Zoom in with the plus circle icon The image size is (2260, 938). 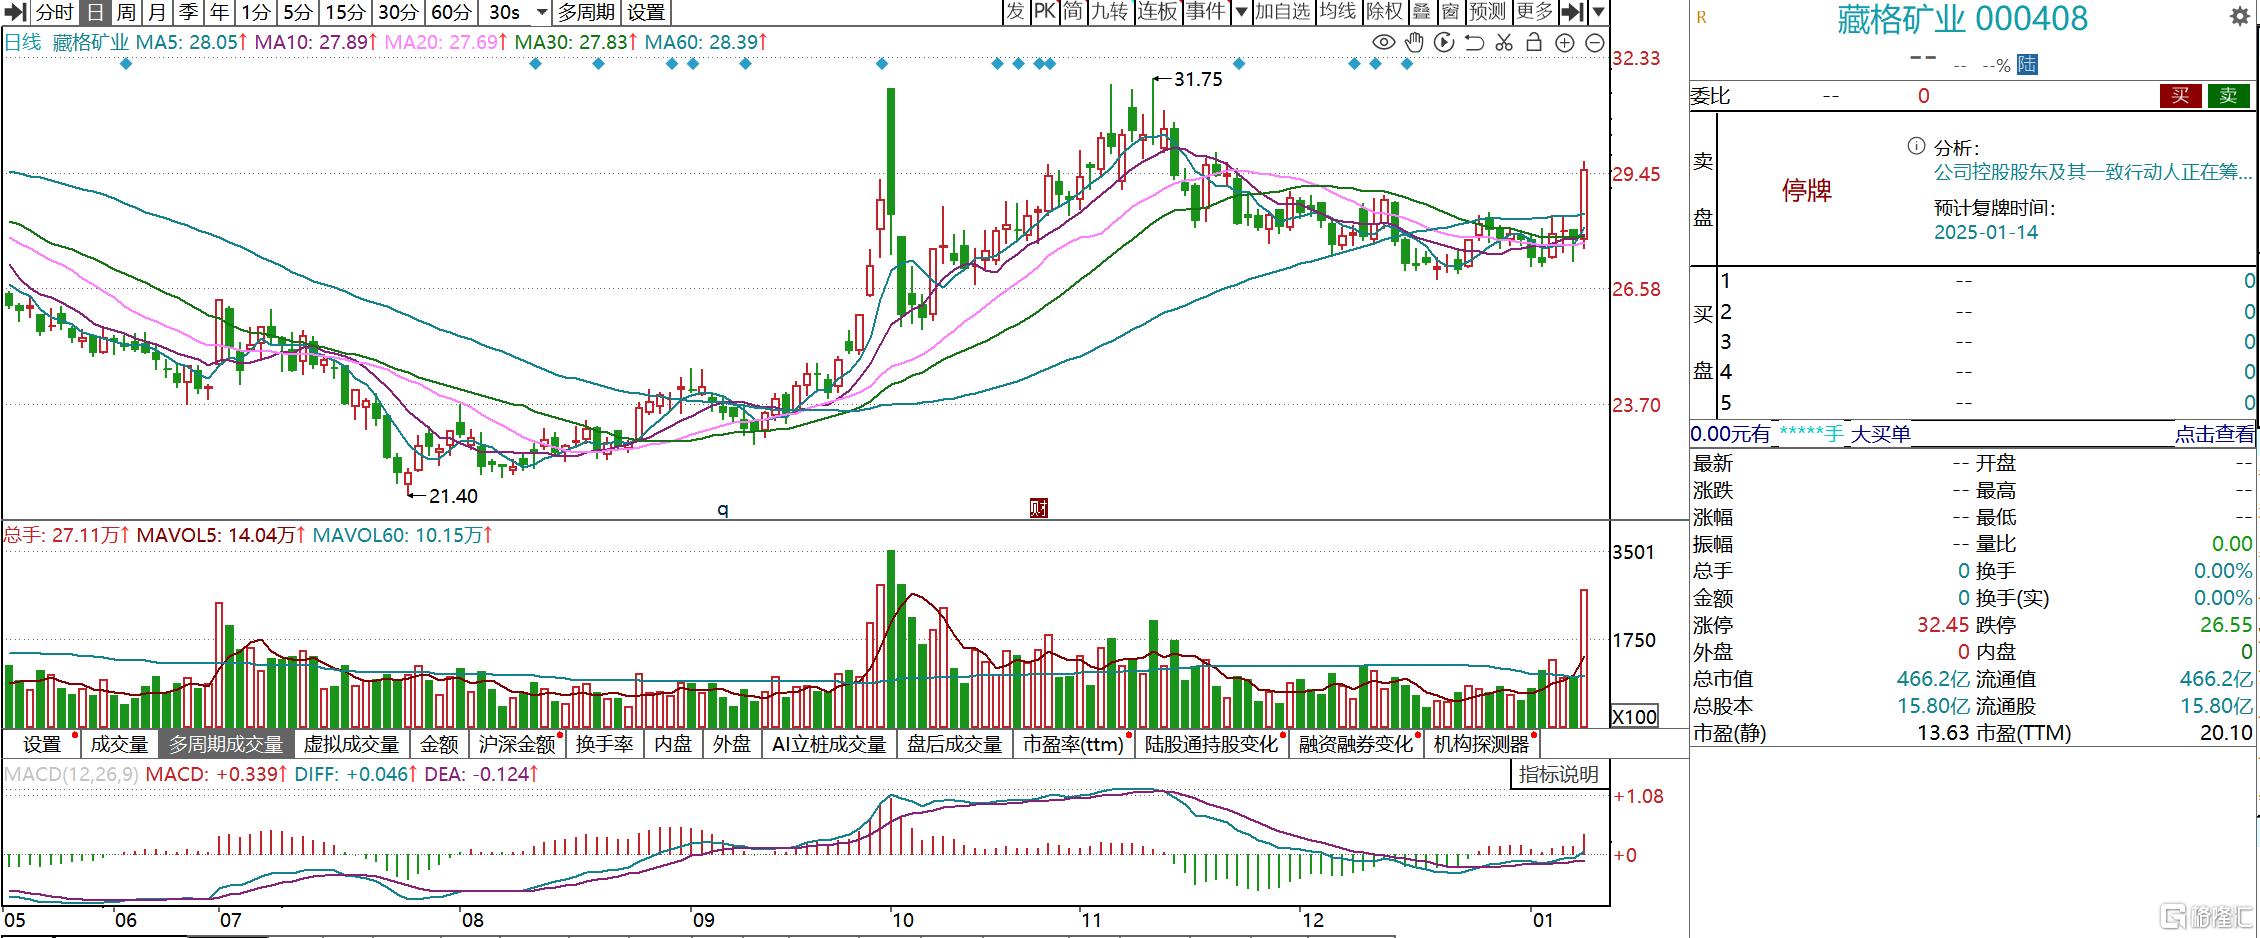click(1565, 42)
